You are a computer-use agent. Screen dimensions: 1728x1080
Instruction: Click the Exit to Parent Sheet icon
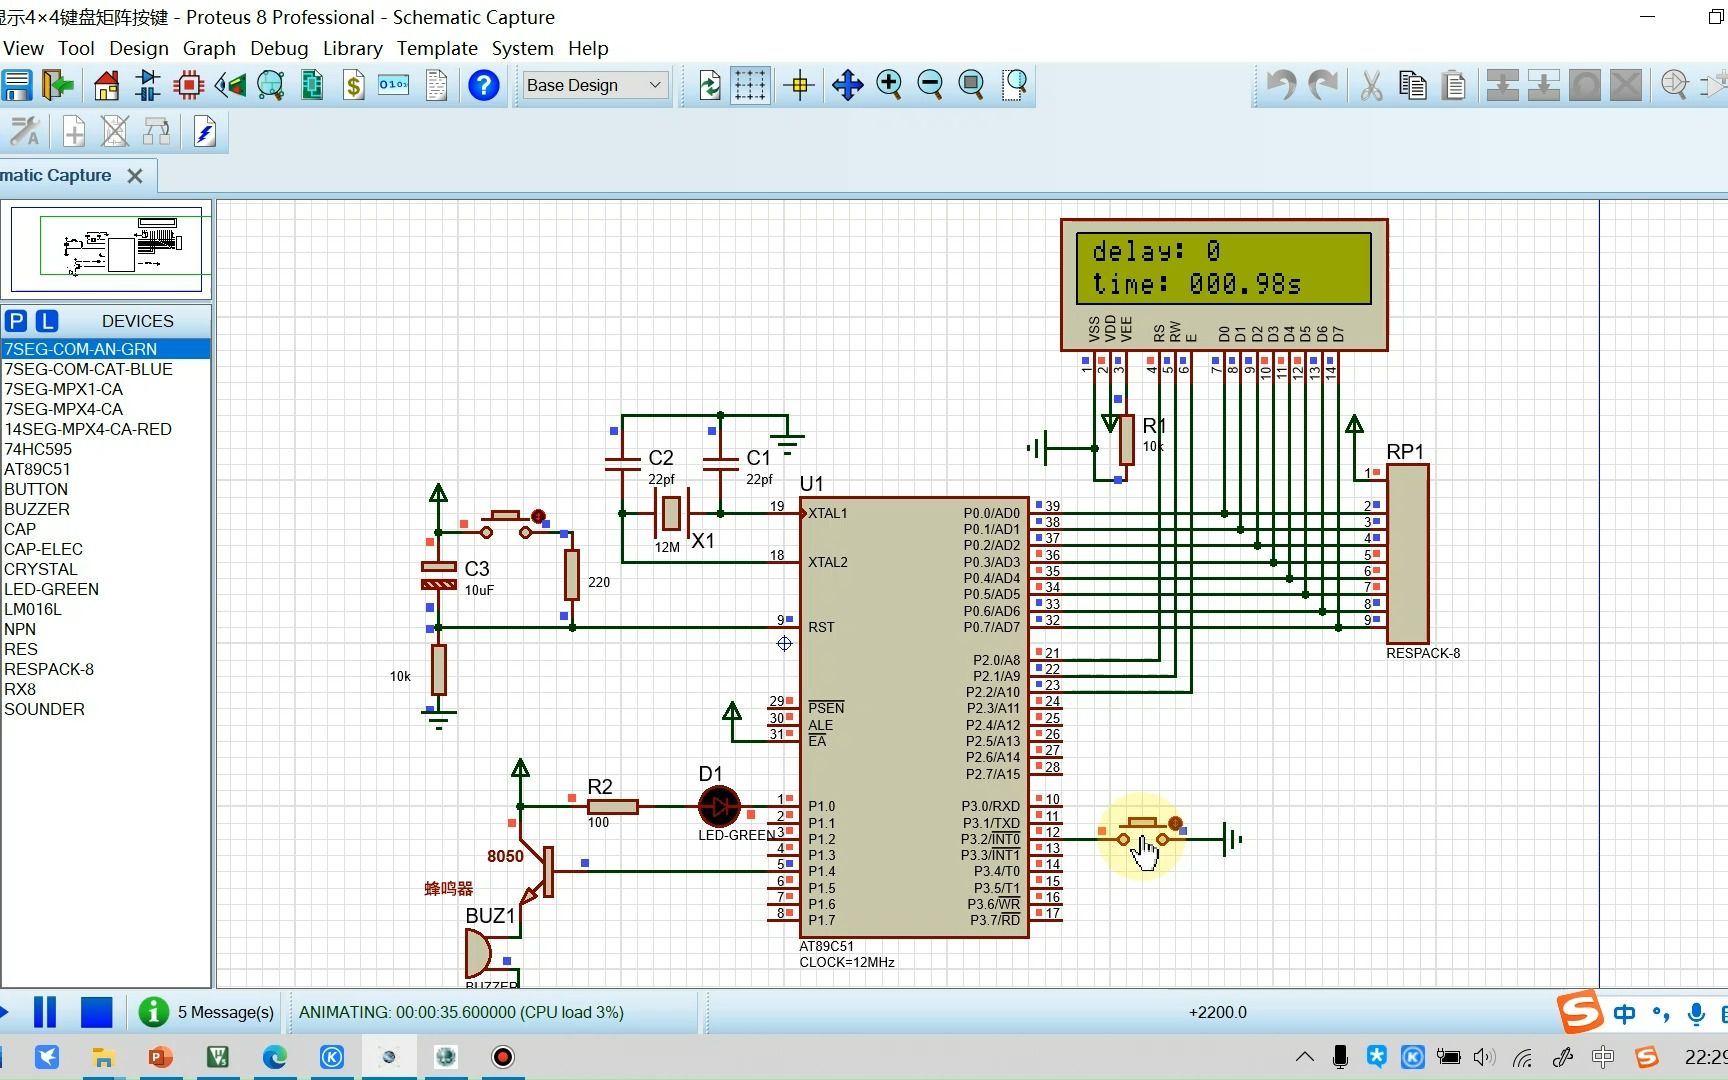coord(156,131)
